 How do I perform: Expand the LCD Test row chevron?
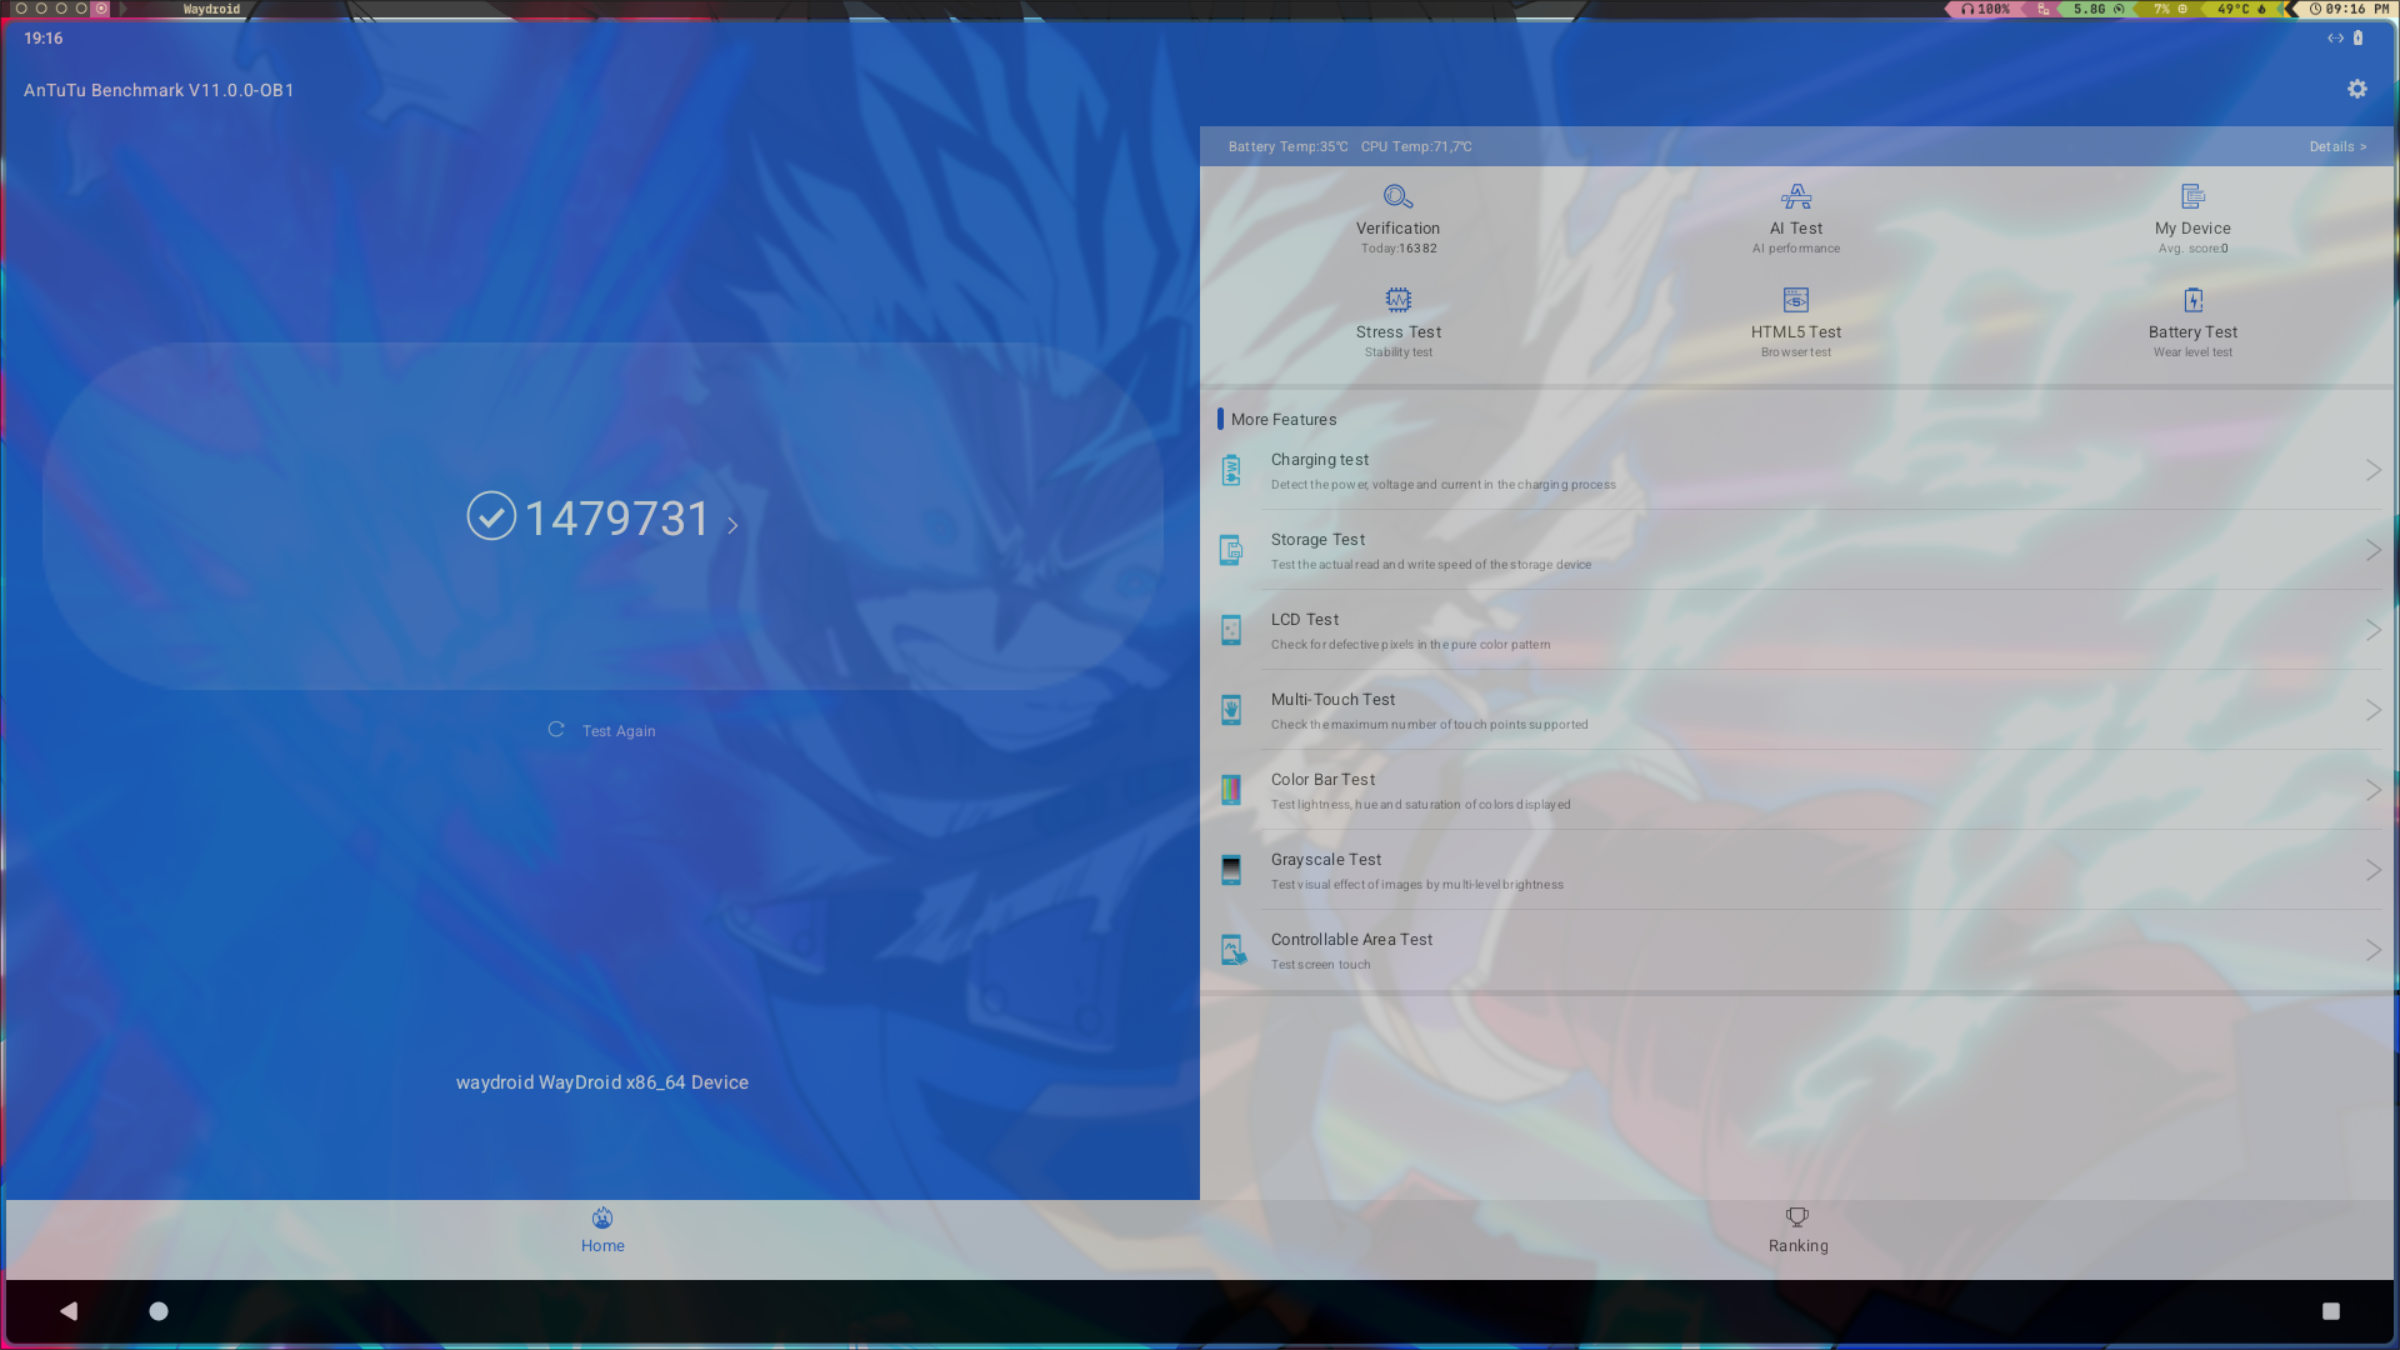(x=2373, y=630)
